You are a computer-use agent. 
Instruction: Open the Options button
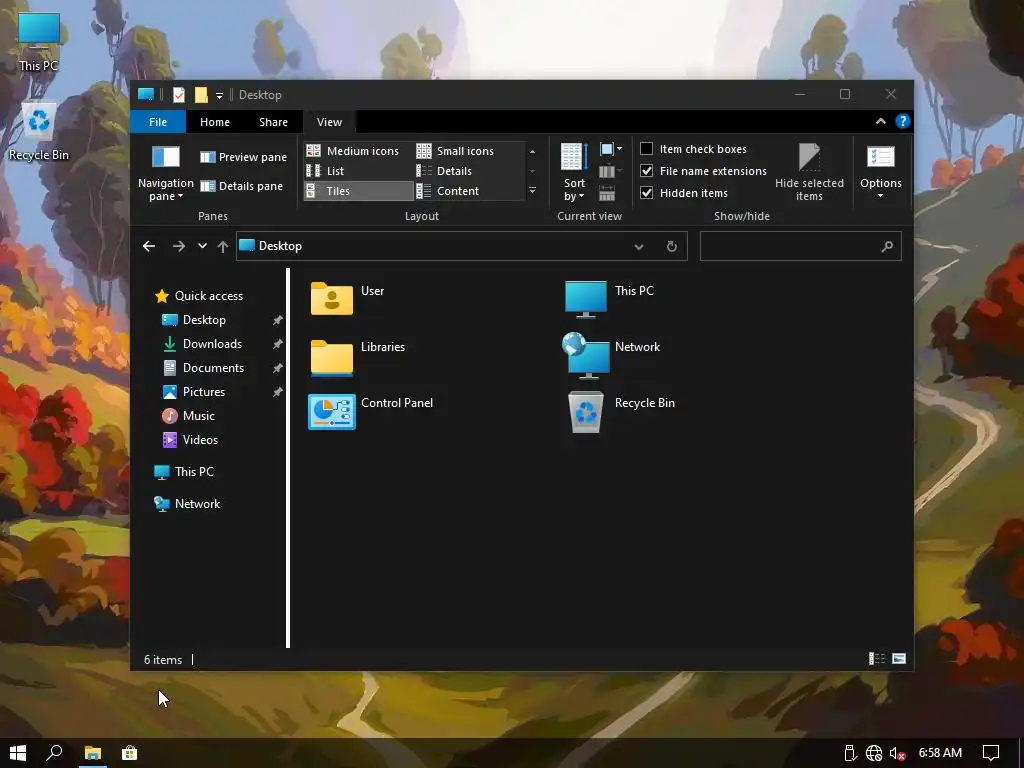[x=880, y=172]
